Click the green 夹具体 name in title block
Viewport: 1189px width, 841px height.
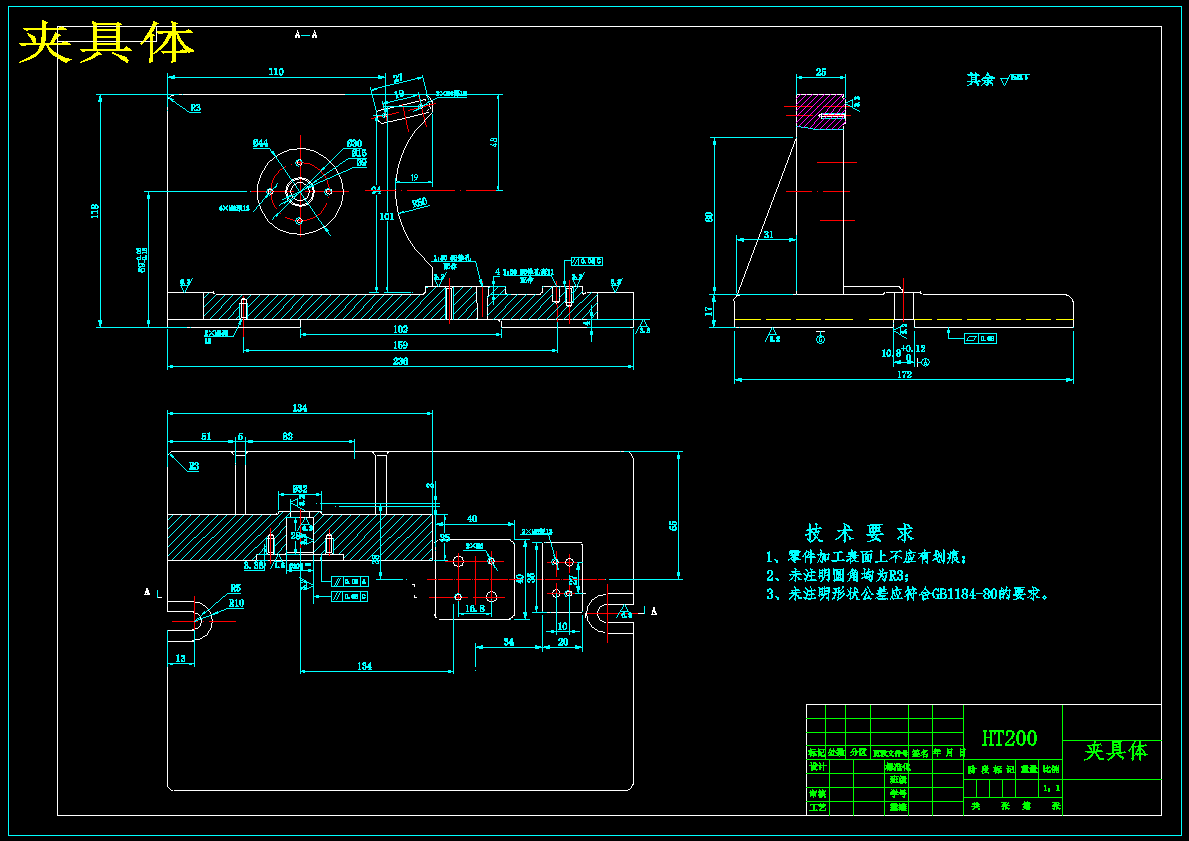coord(1115,751)
